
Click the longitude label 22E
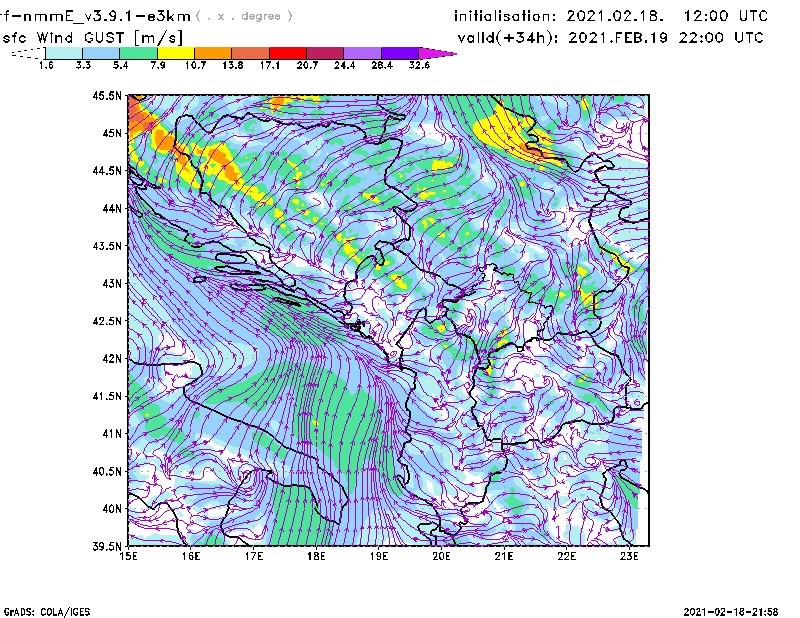(567, 556)
